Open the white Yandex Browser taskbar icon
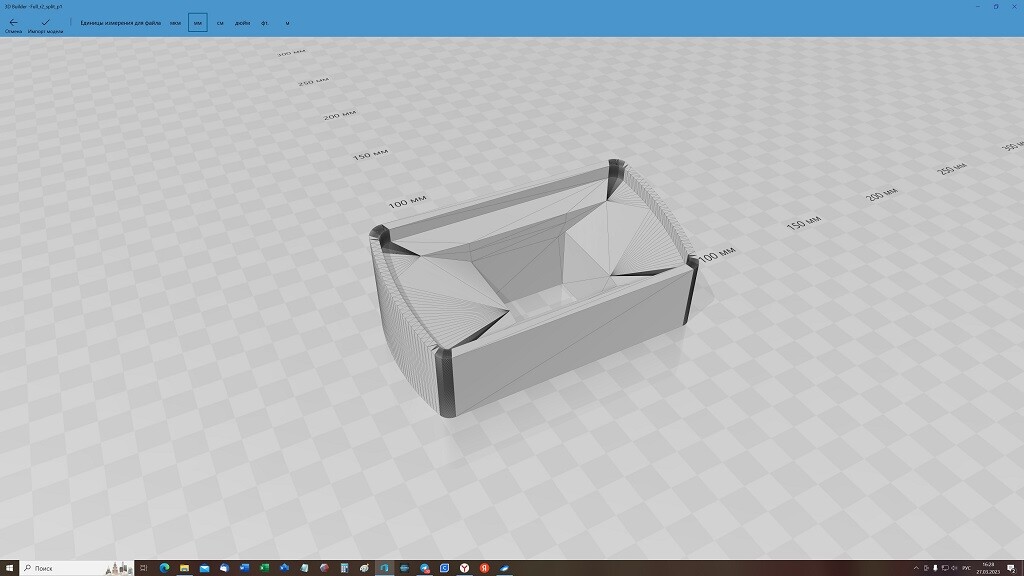Screen dimensions: 1024x576 464,568
